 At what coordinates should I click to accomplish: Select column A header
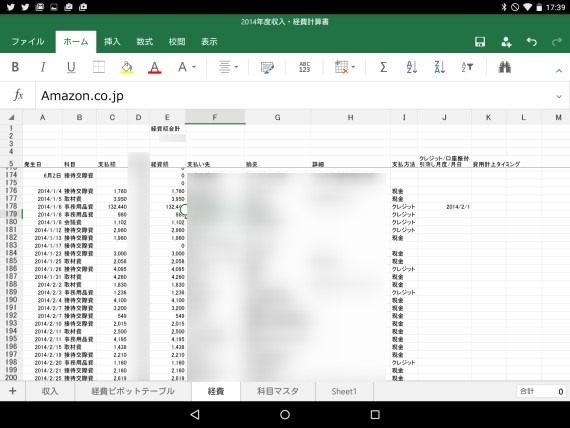click(x=43, y=117)
